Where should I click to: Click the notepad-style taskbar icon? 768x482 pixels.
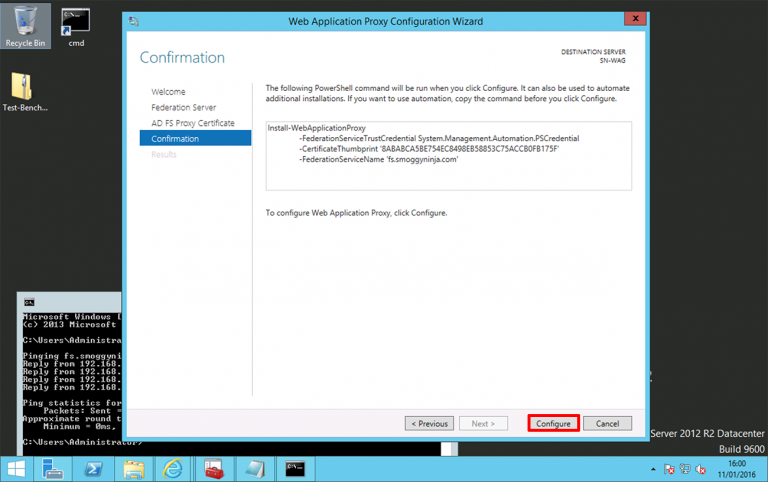pos(255,469)
